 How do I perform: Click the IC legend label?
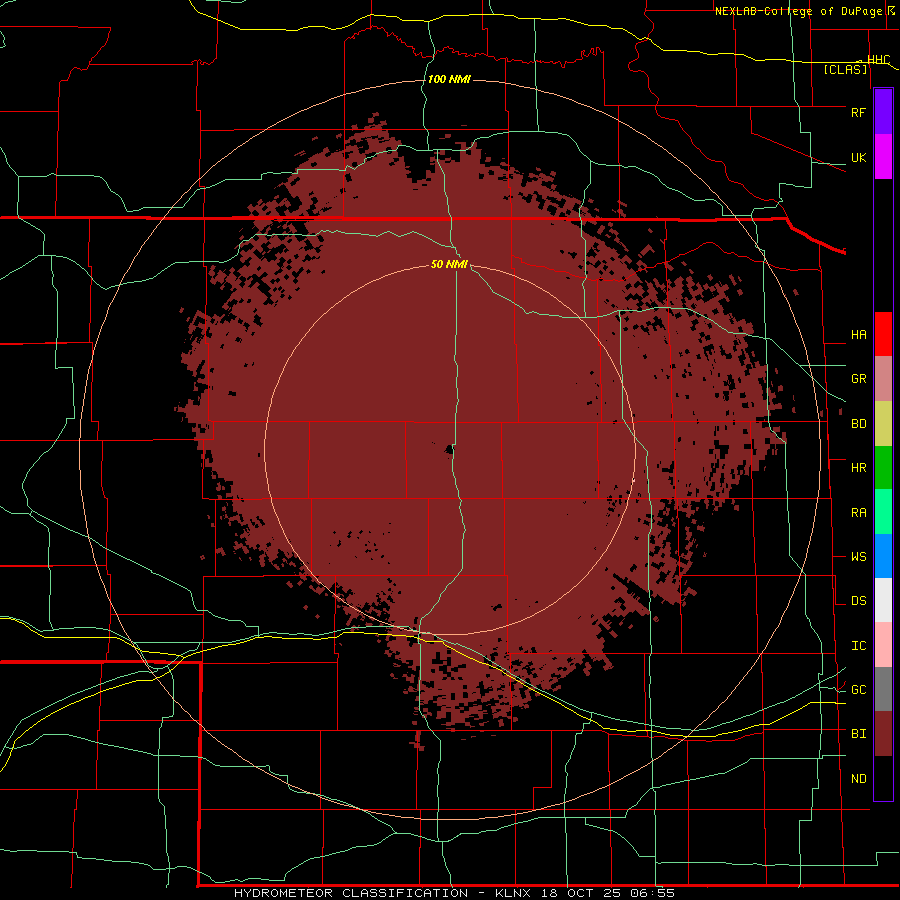click(858, 646)
